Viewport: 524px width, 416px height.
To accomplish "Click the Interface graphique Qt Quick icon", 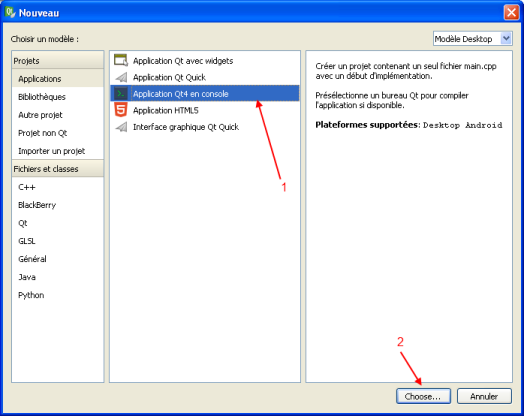I will 121,127.
